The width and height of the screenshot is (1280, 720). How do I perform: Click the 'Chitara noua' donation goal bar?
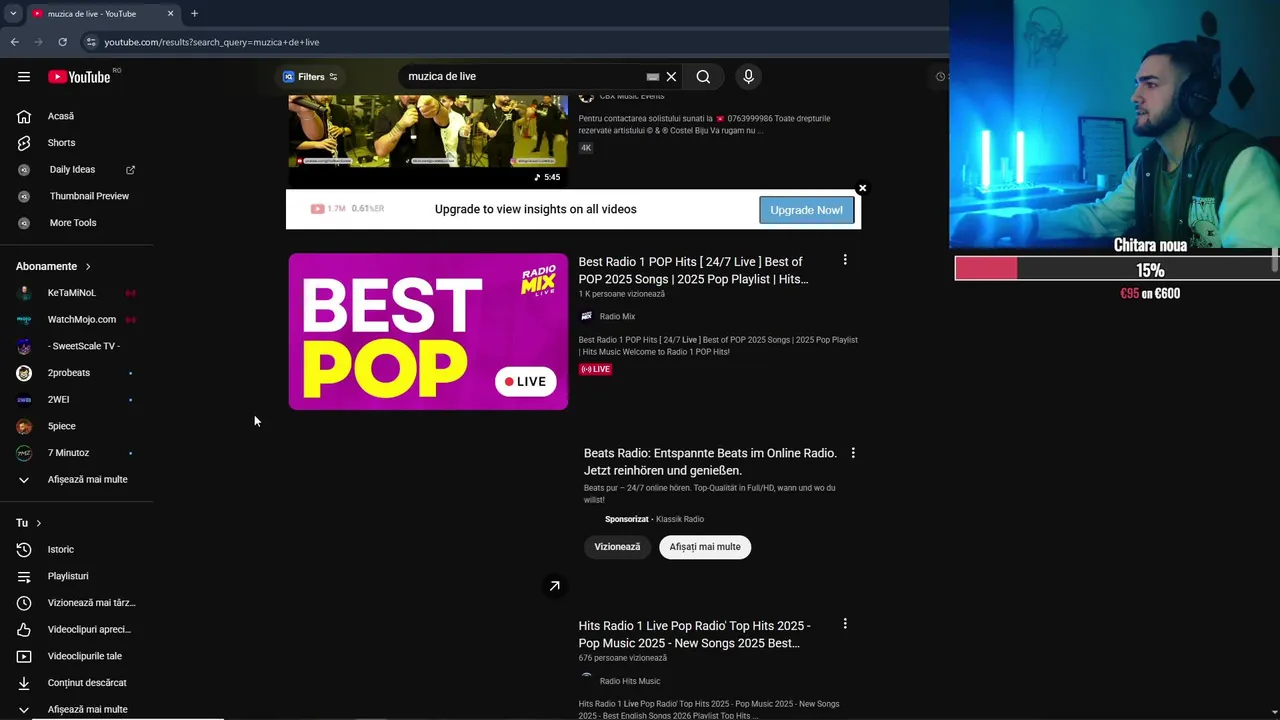[1115, 269]
